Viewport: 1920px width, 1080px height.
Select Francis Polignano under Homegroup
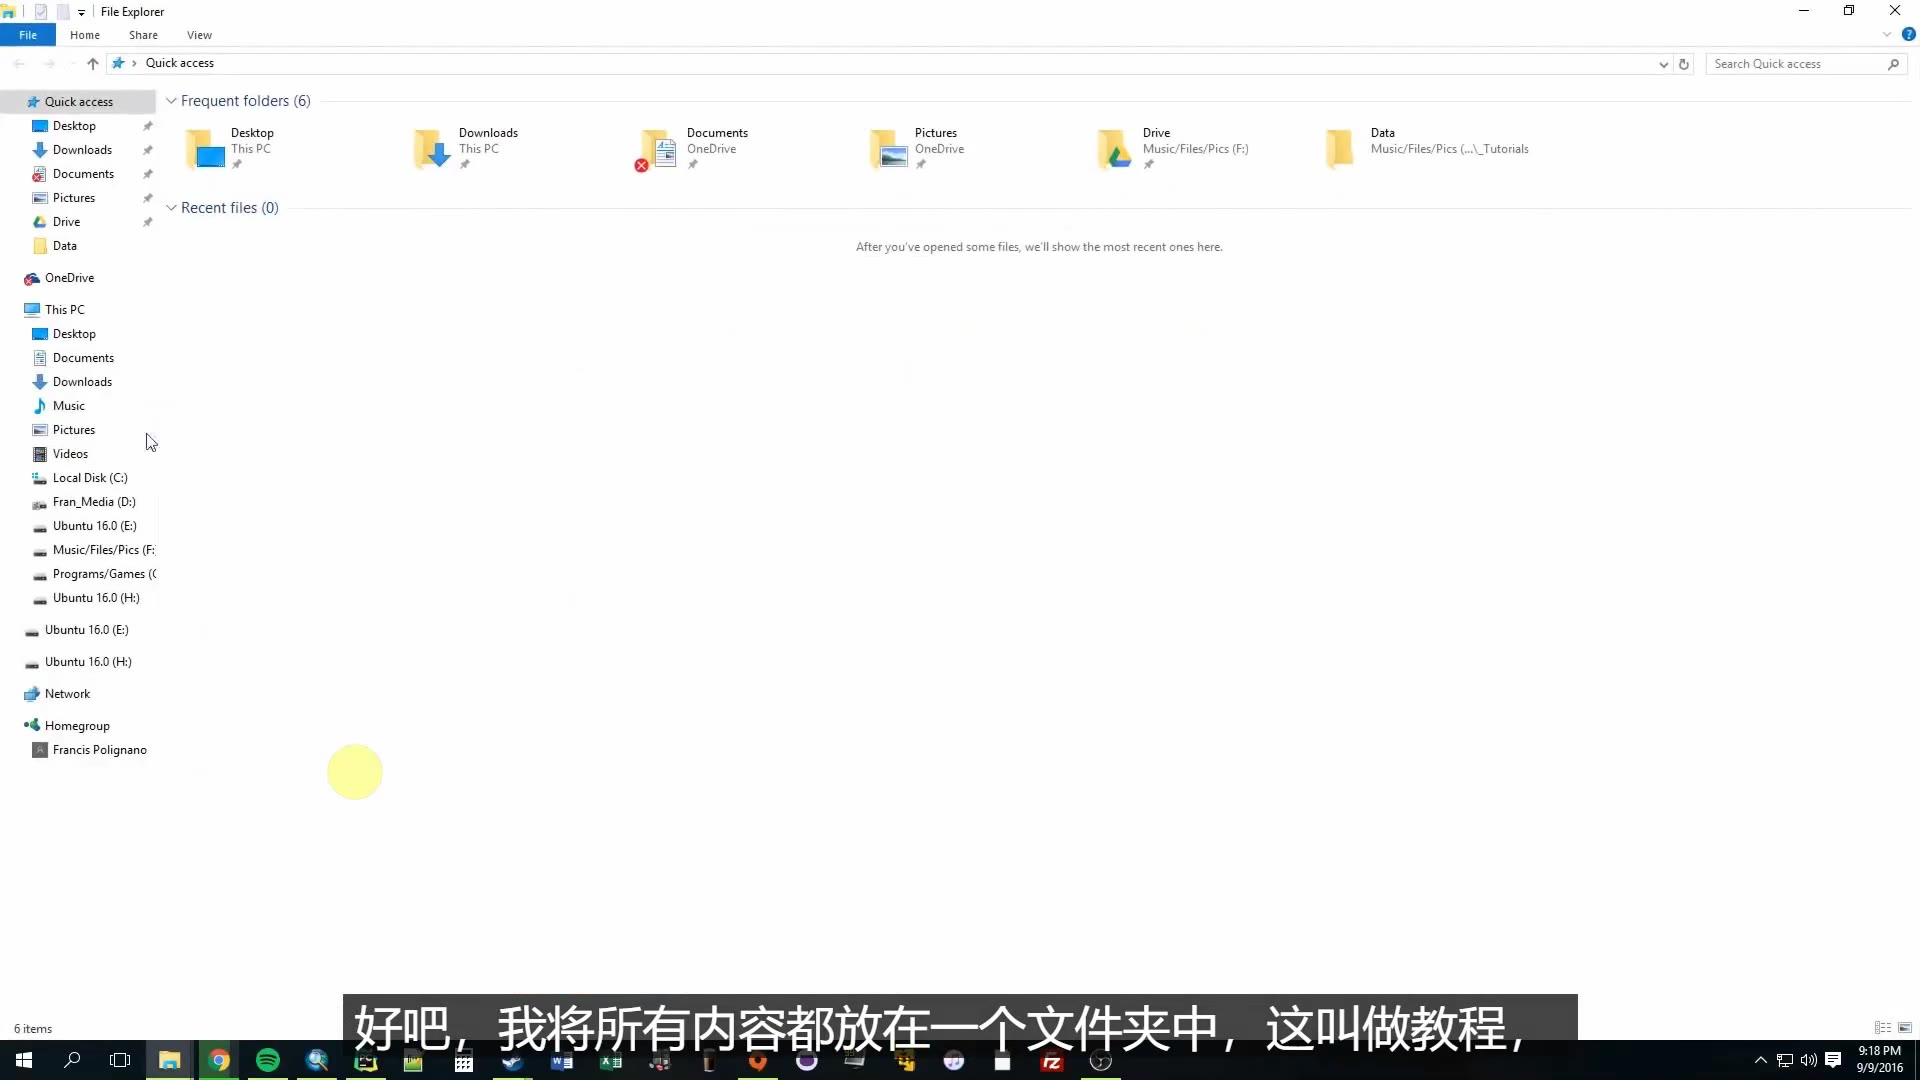99,750
